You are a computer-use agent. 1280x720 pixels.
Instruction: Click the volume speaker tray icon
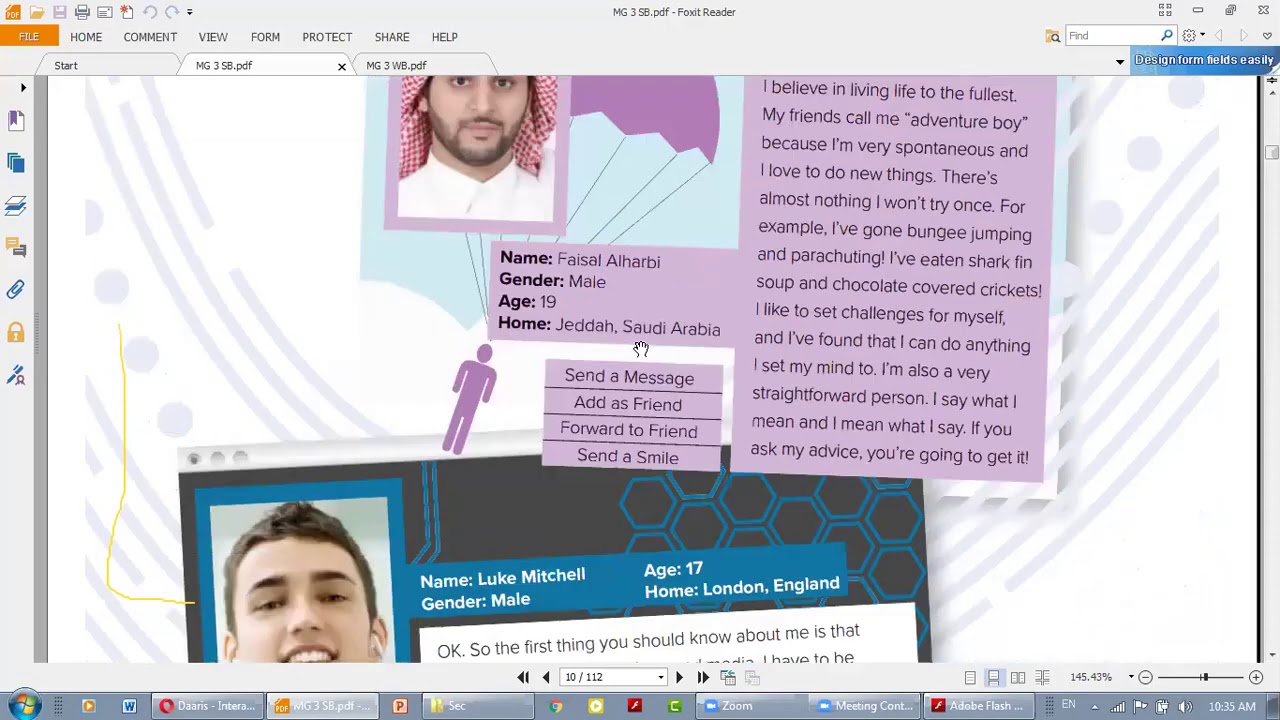tap(1186, 706)
